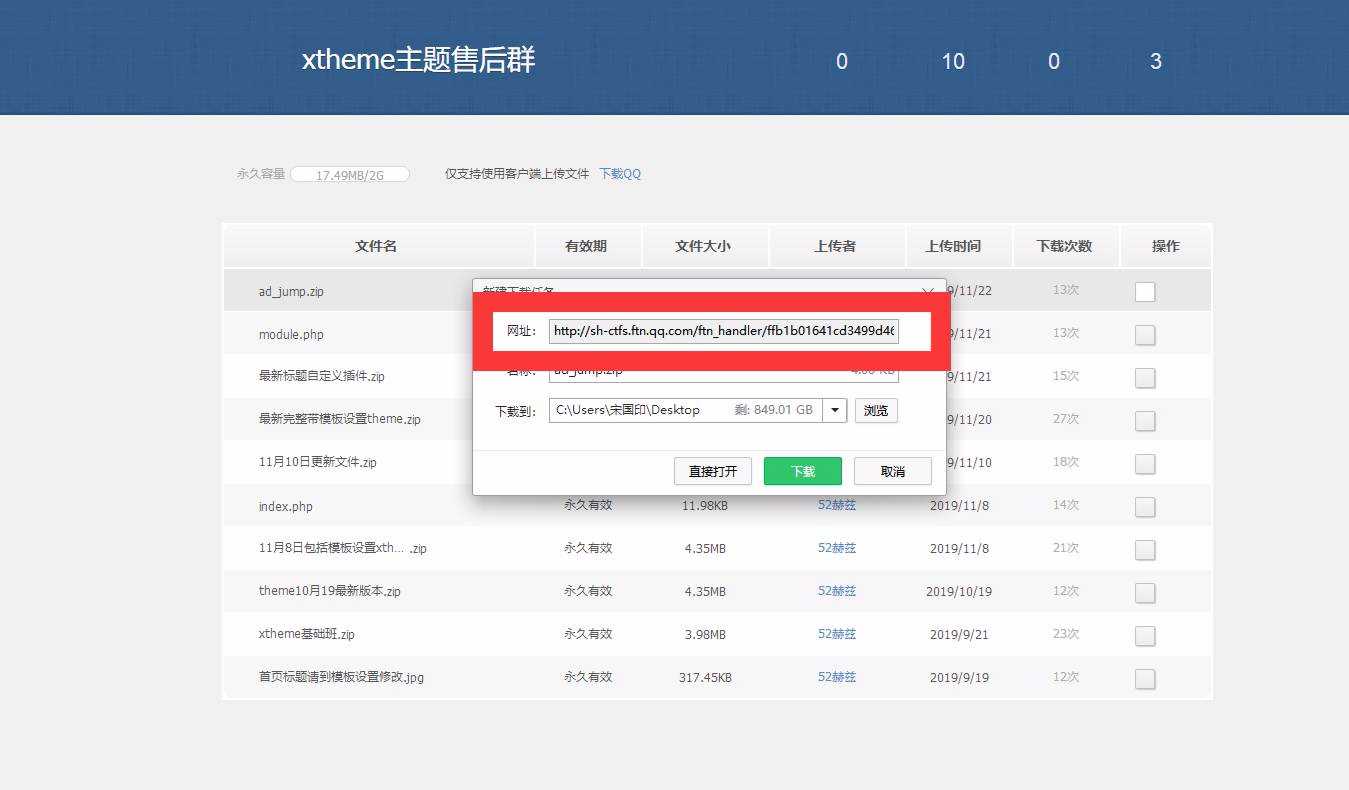This screenshot has height=790, width=1349.
Task: Click the 文件大小 column header
Action: tap(703, 246)
